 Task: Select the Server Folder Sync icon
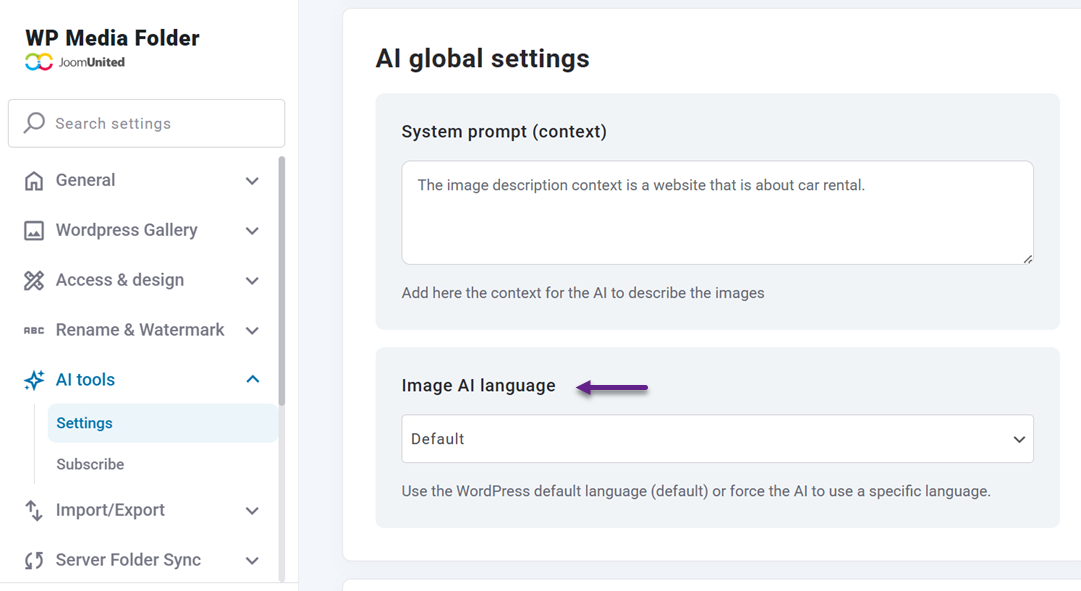pos(33,560)
